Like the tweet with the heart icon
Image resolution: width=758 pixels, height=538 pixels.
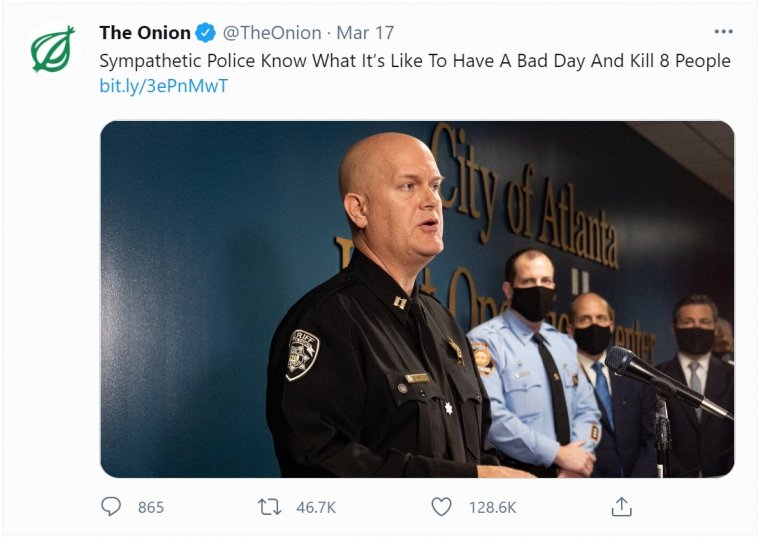coord(441,507)
